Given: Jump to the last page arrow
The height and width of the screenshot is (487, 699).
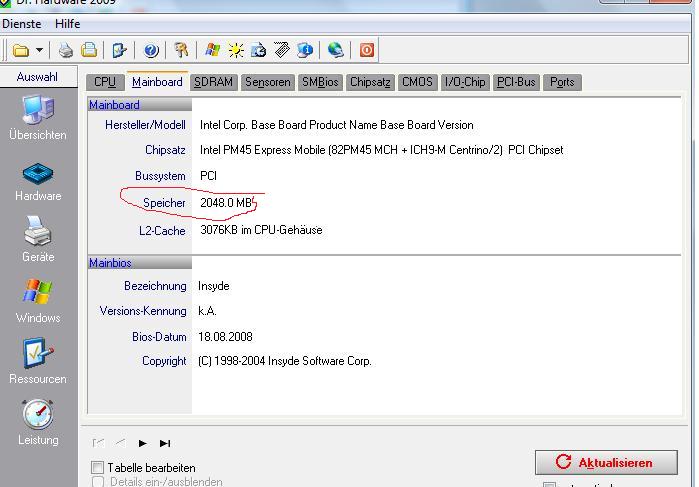Looking at the screenshot, I should (165, 443).
